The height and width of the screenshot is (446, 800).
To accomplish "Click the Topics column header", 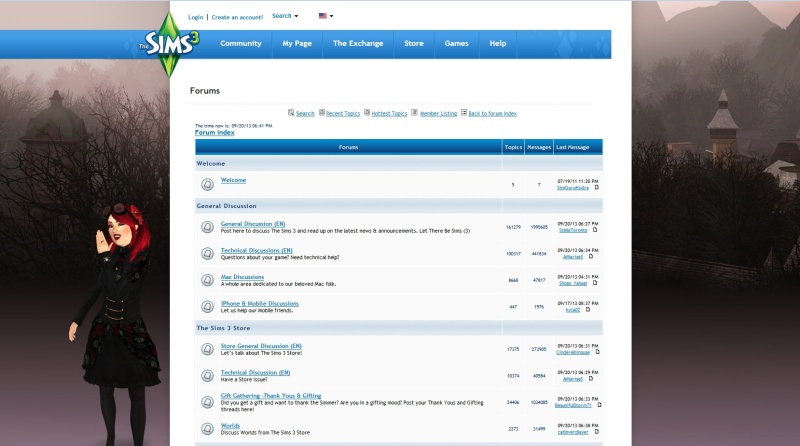I will point(513,147).
